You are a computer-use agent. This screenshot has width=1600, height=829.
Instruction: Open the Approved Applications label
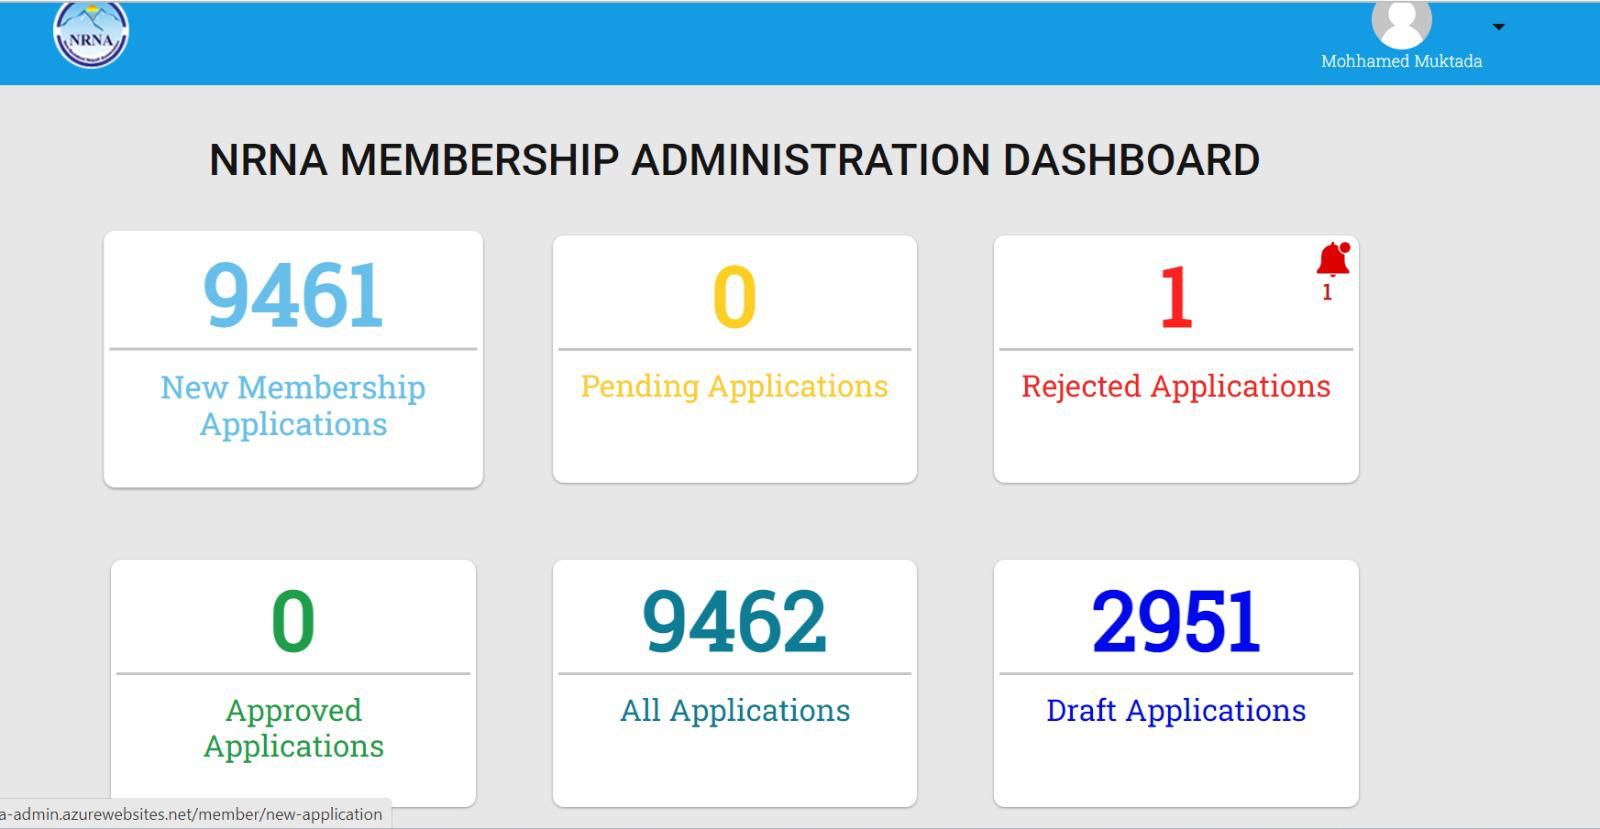click(293, 728)
